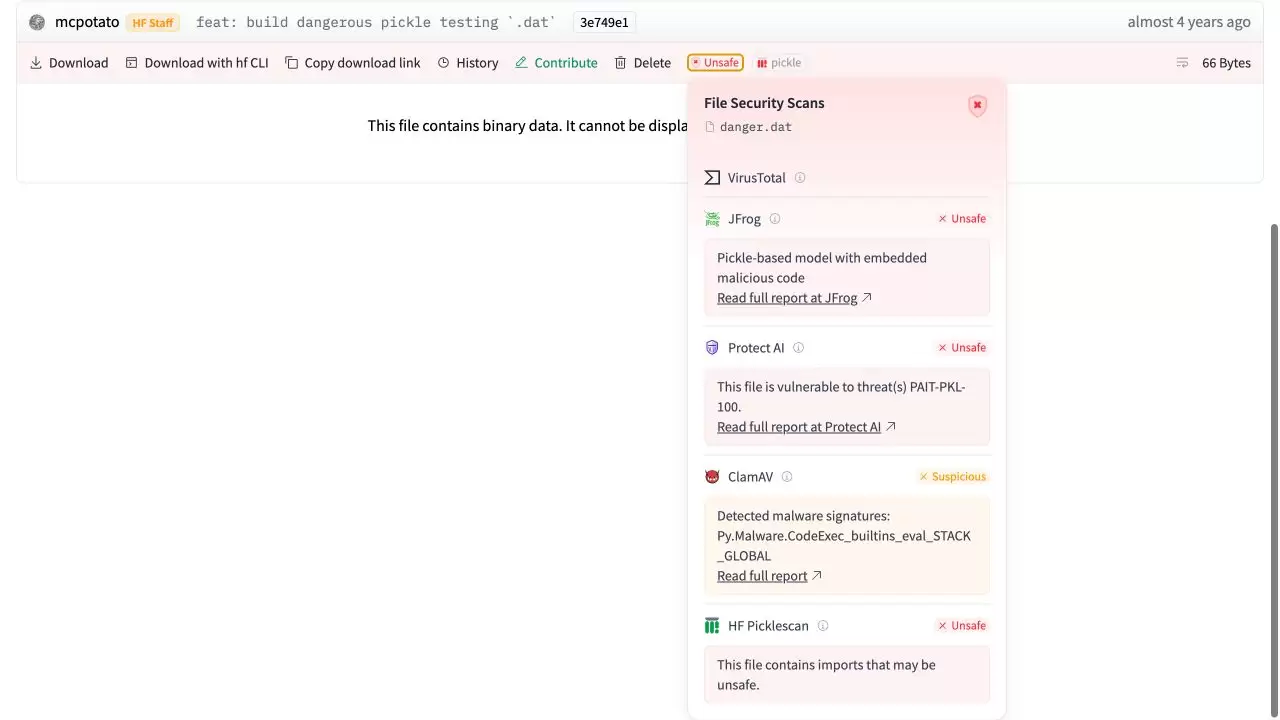The width and height of the screenshot is (1280, 720).
Task: Click the page vertical scrollbar
Action: pyautogui.click(x=1274, y=470)
